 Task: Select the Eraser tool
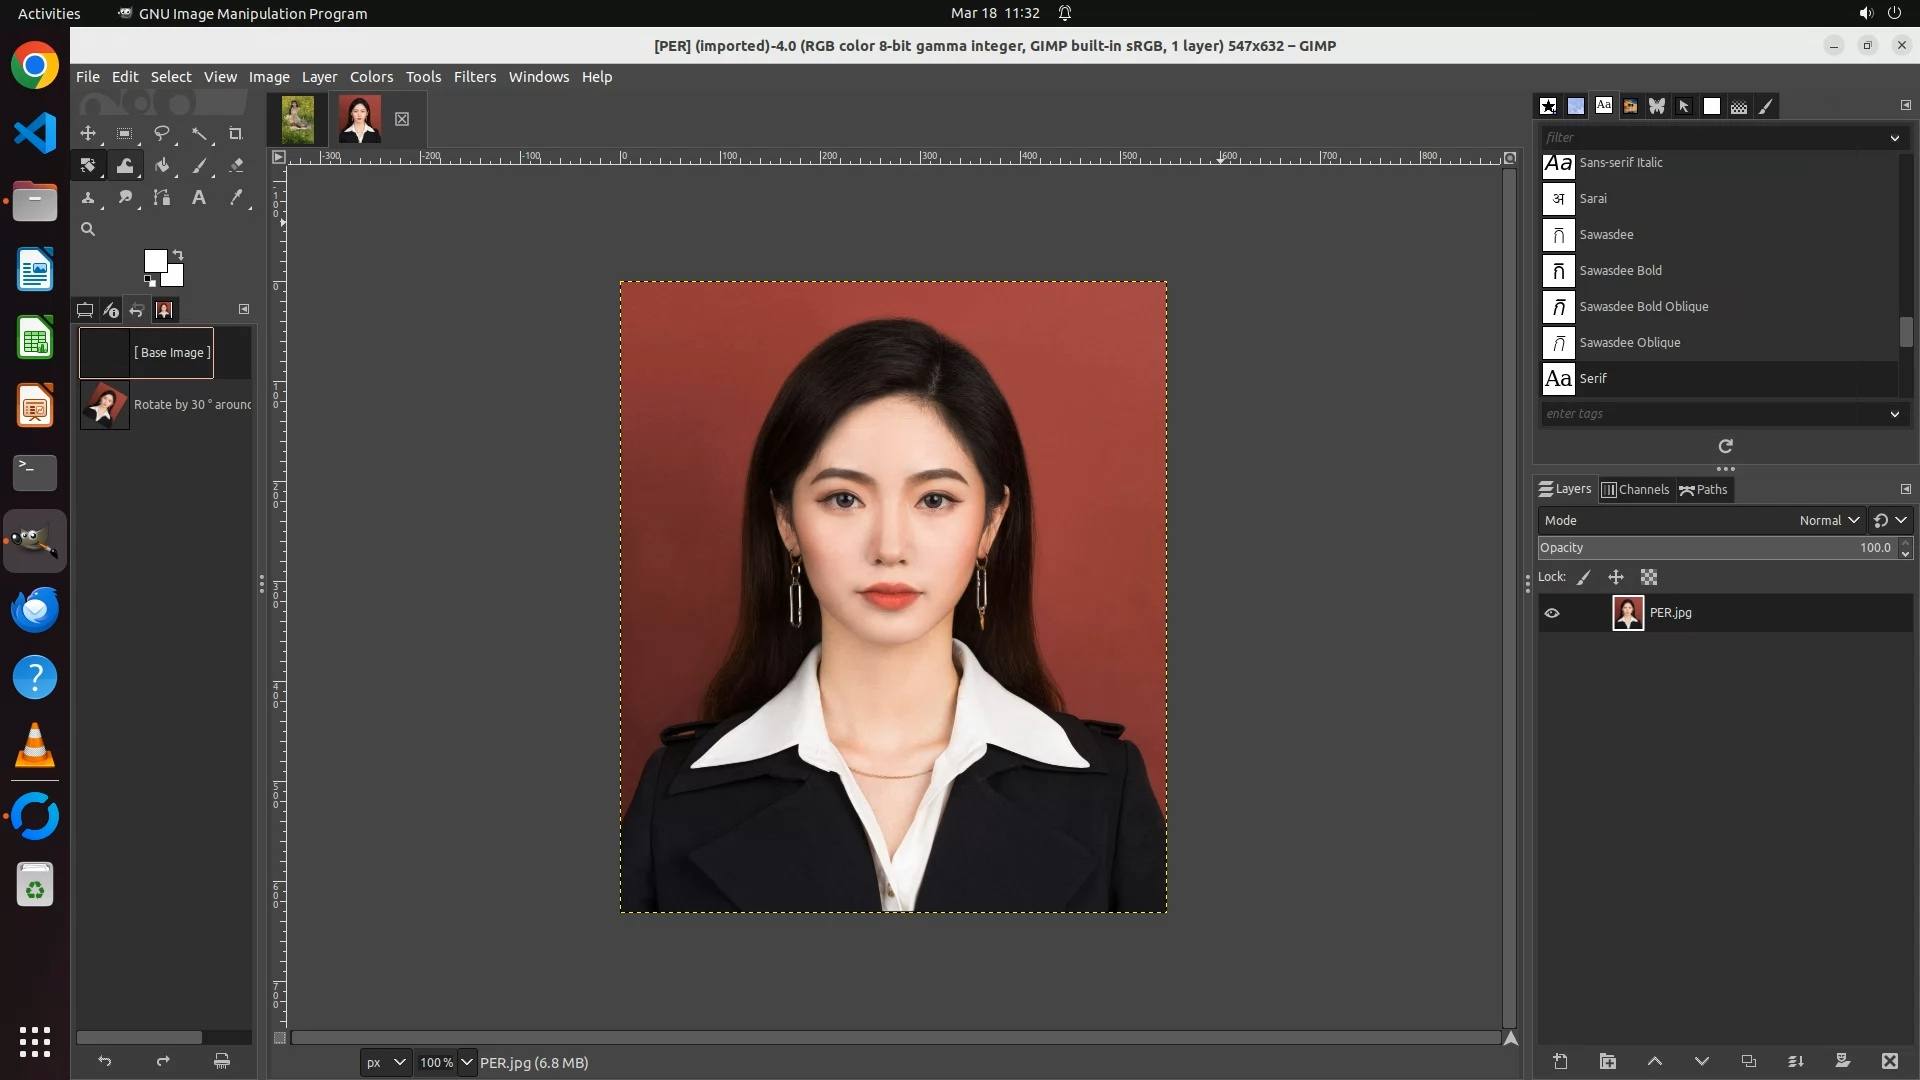click(x=236, y=165)
